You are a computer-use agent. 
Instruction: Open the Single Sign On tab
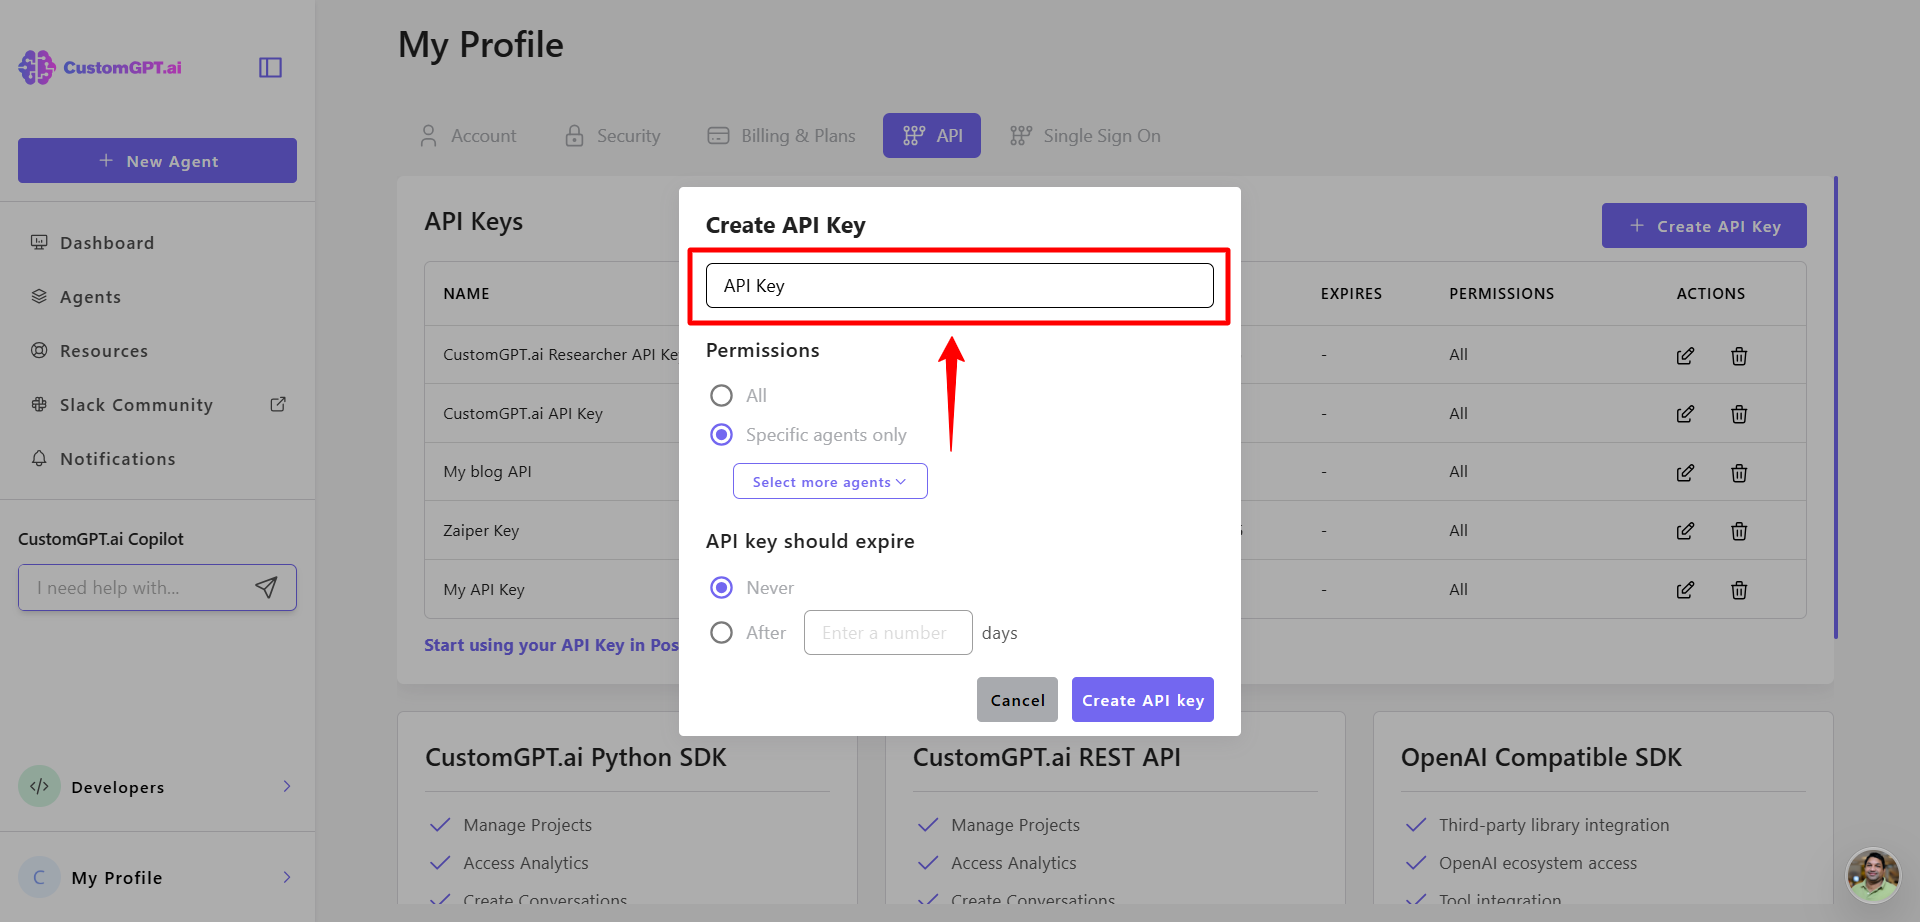(1085, 135)
